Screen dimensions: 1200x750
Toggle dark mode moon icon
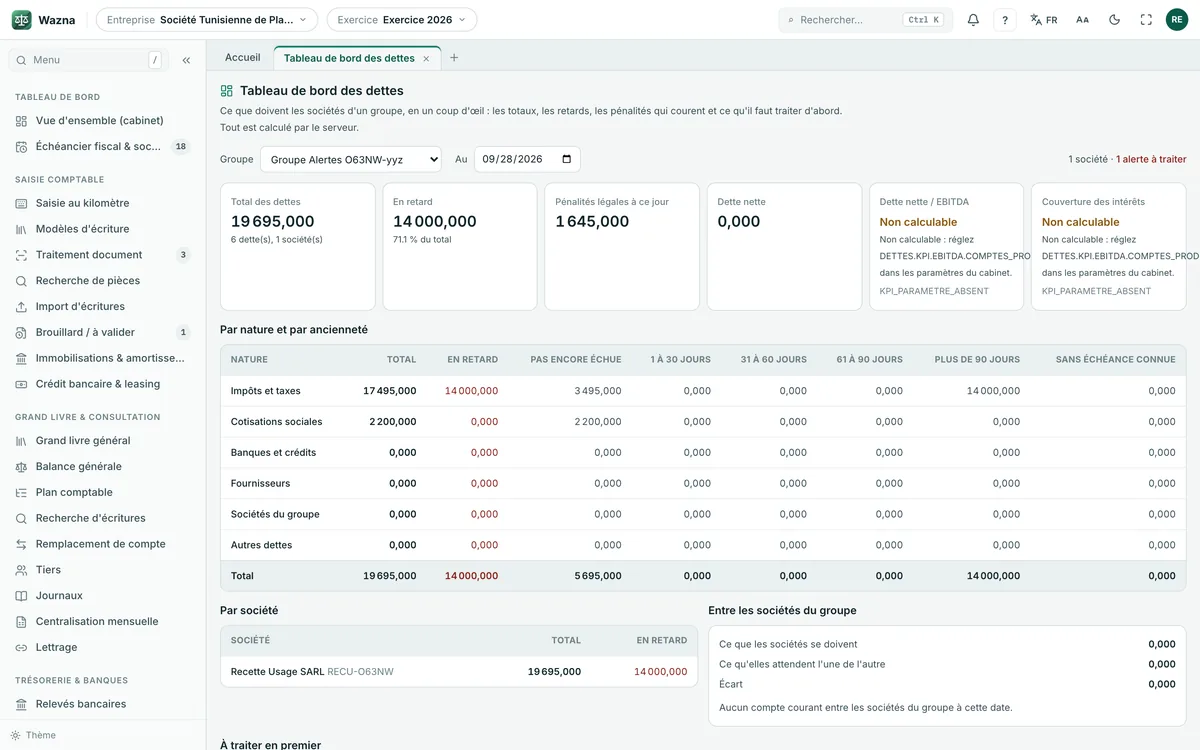click(x=1114, y=20)
